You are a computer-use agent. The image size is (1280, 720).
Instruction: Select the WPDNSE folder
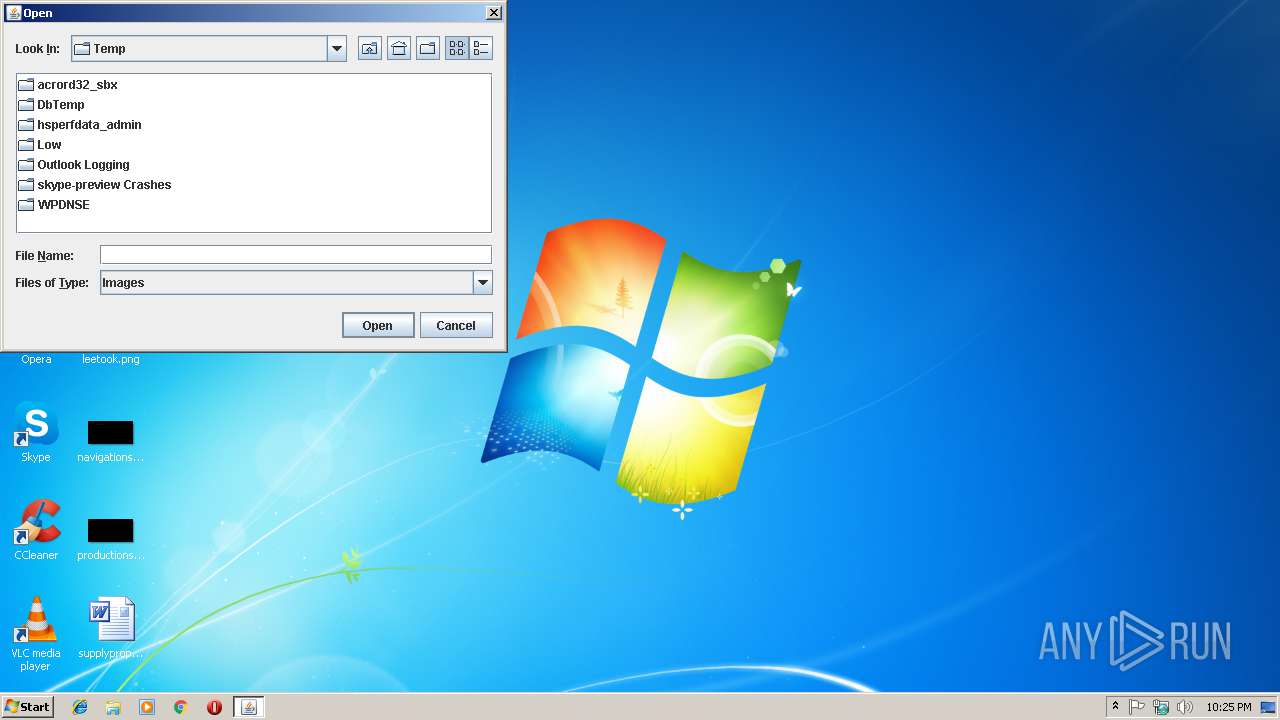point(54,205)
